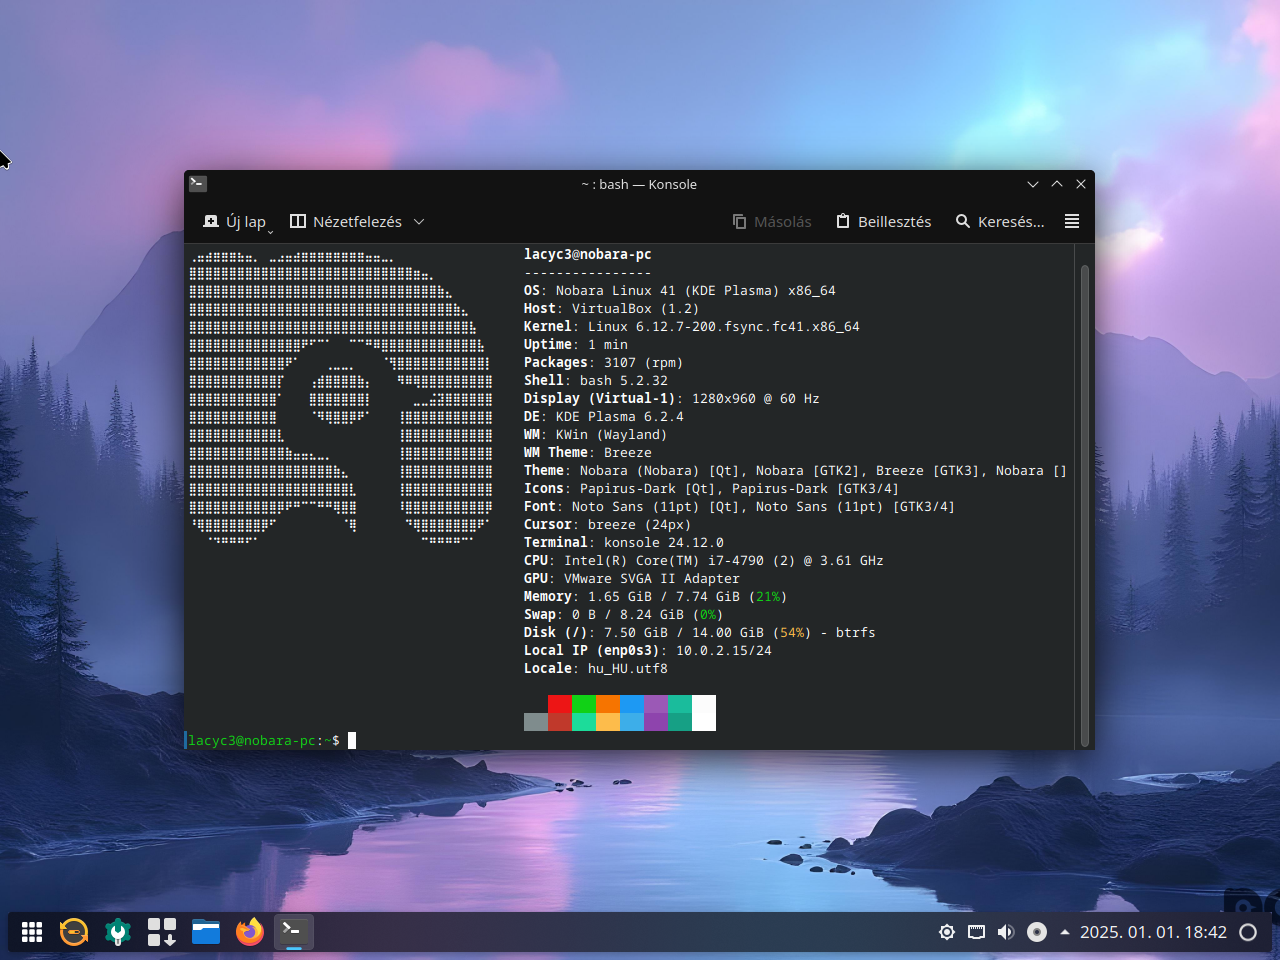
Task: Maximize the Konsole window
Action: (1057, 184)
